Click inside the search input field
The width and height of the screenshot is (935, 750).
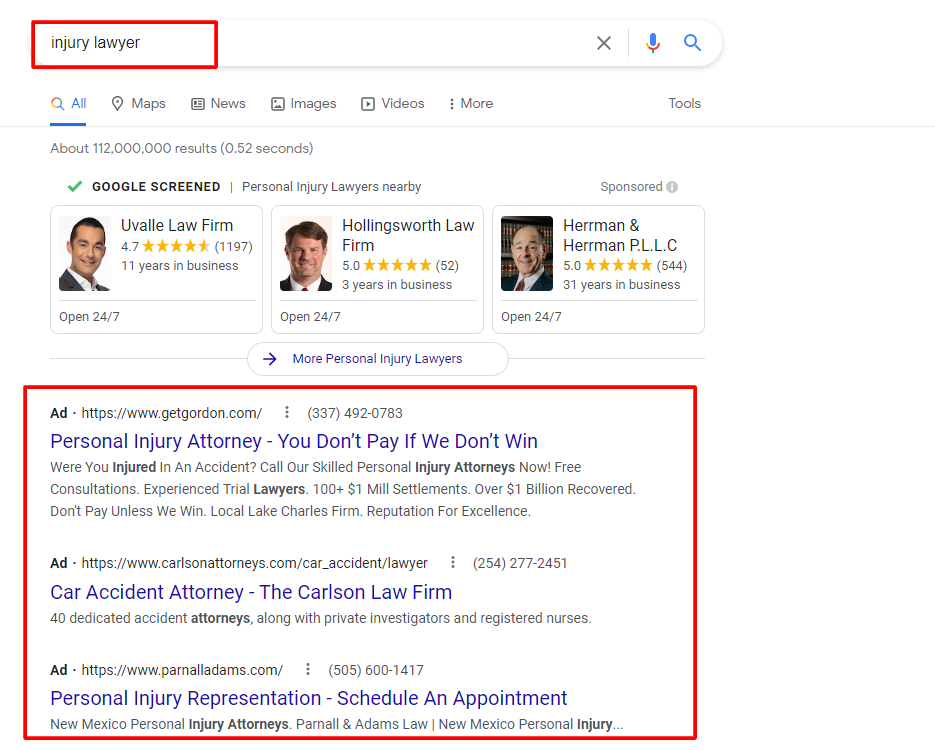[x=300, y=43]
